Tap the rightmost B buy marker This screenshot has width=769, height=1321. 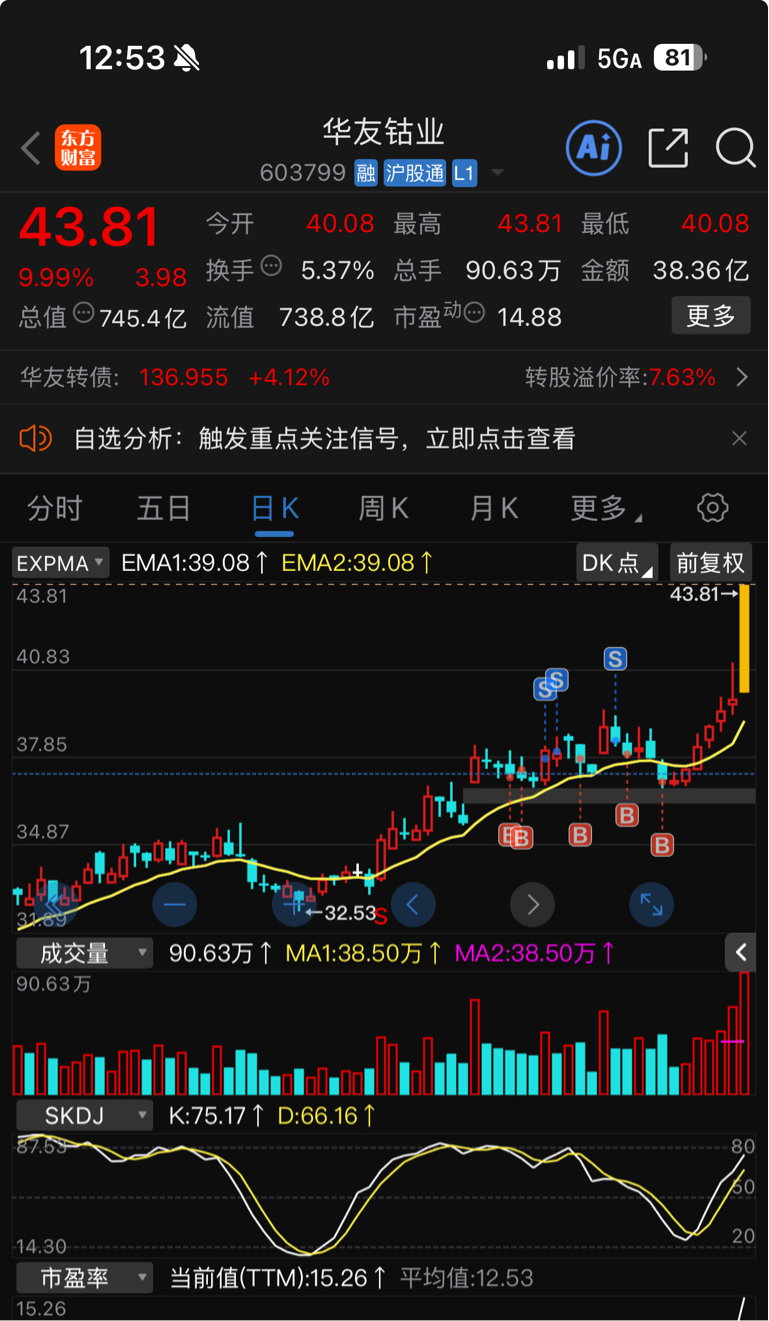click(x=662, y=846)
